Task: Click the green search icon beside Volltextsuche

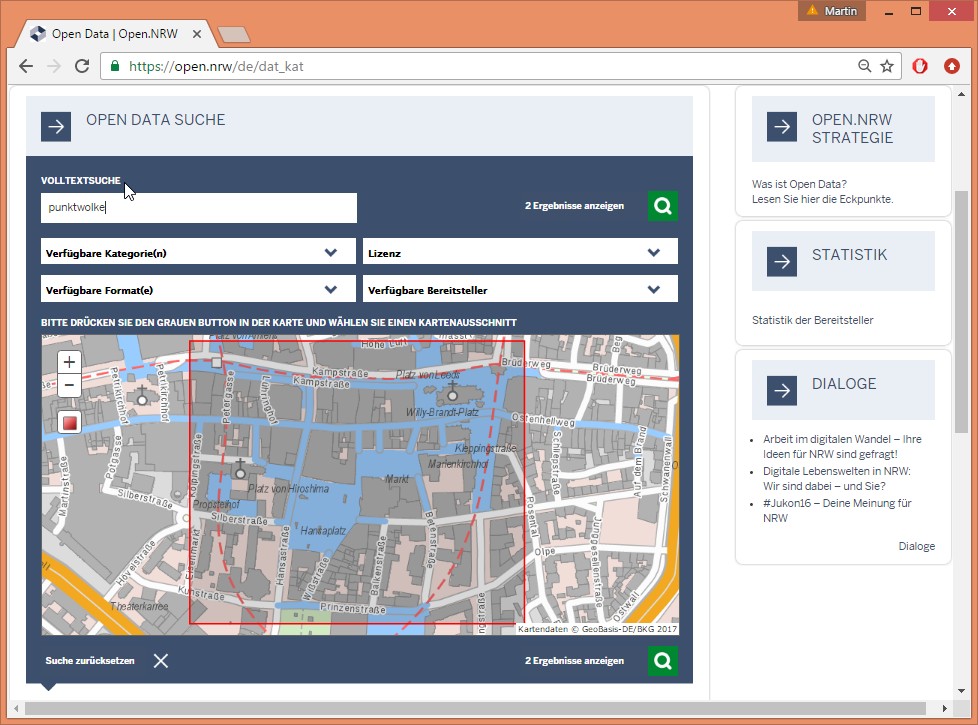Action: [662, 207]
